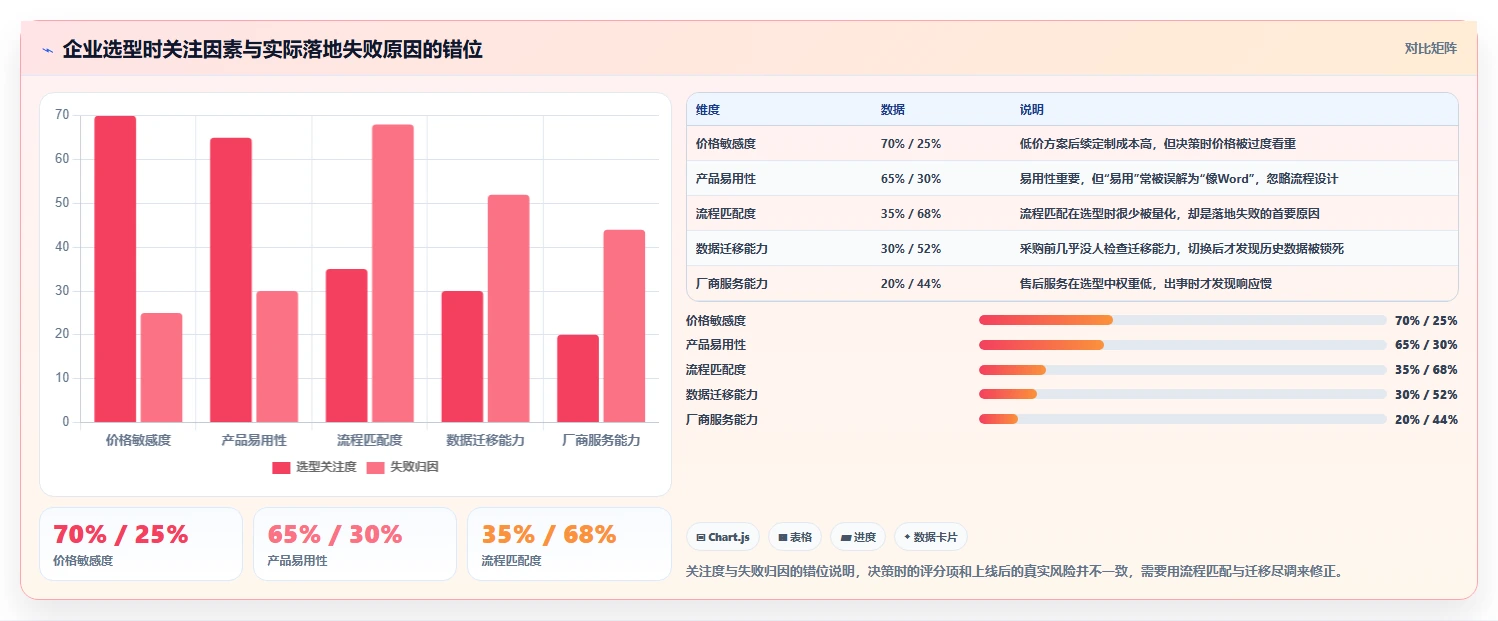Click the 选型关注度 bar for 厂商服务能力

[x=578, y=378]
